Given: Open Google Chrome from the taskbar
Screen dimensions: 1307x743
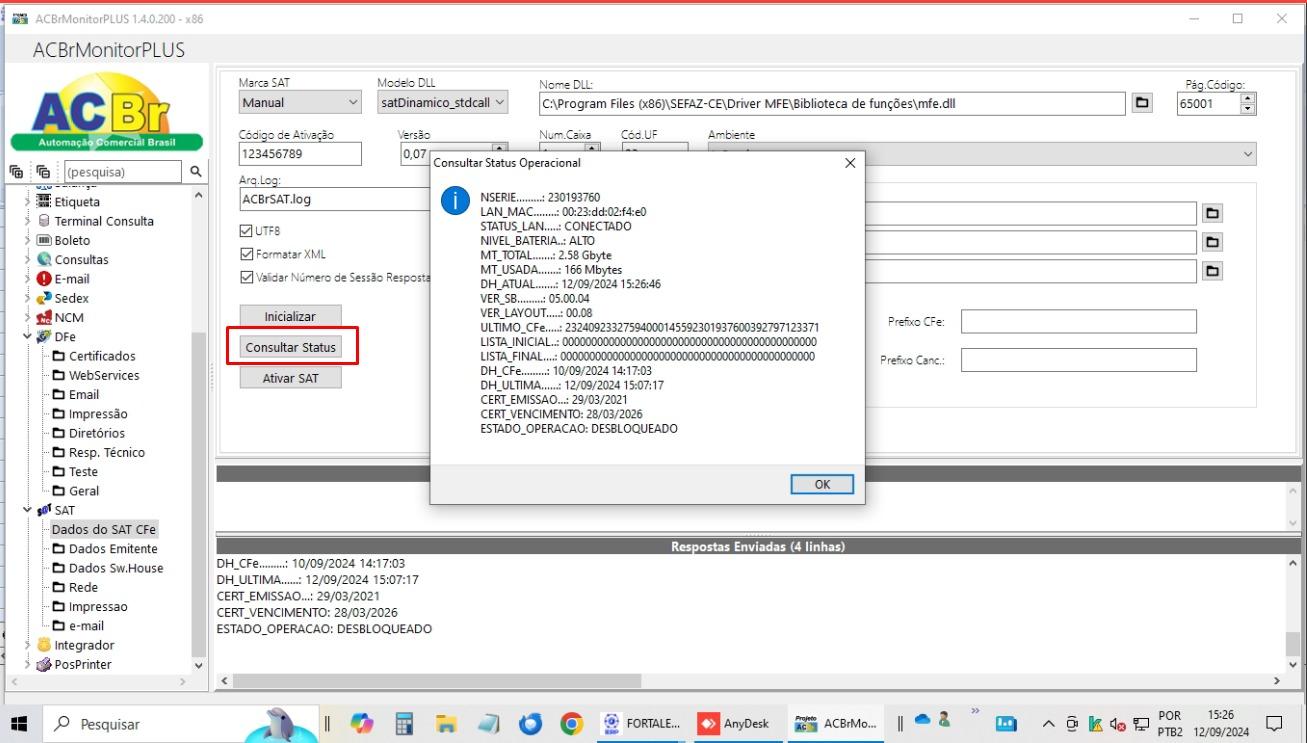Looking at the screenshot, I should point(572,723).
